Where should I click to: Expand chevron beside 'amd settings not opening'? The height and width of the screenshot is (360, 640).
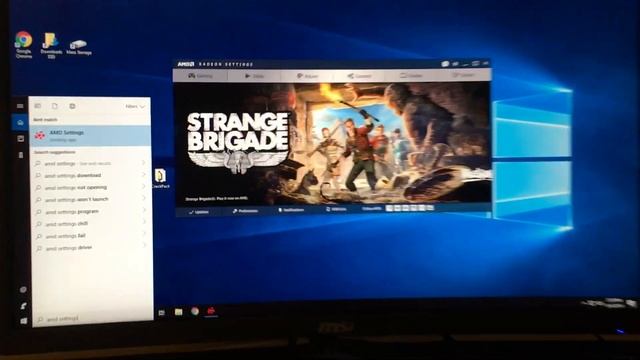point(144,187)
